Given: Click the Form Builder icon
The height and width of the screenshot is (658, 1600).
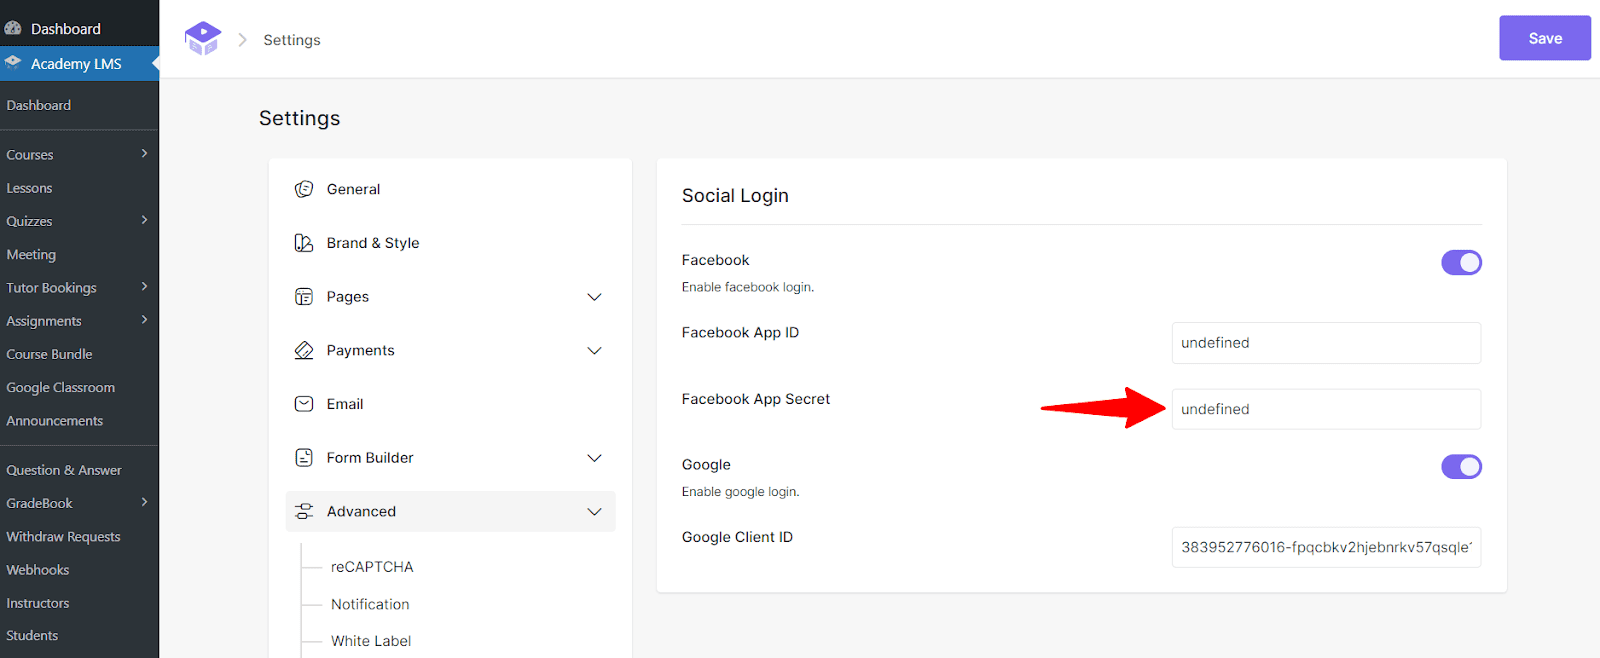Looking at the screenshot, I should tap(303, 457).
